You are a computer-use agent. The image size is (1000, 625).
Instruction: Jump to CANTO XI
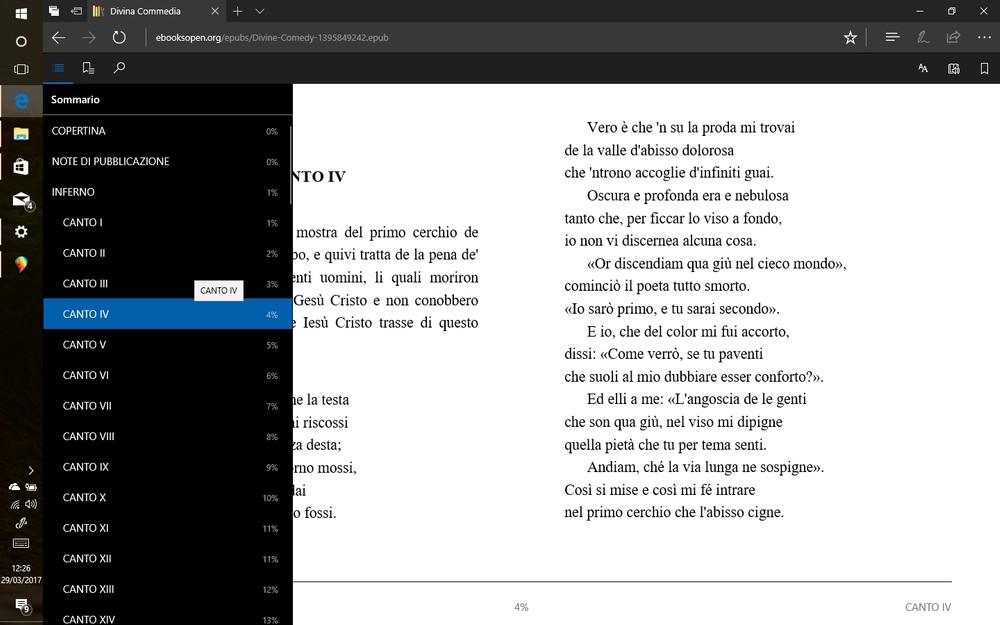[167, 529]
